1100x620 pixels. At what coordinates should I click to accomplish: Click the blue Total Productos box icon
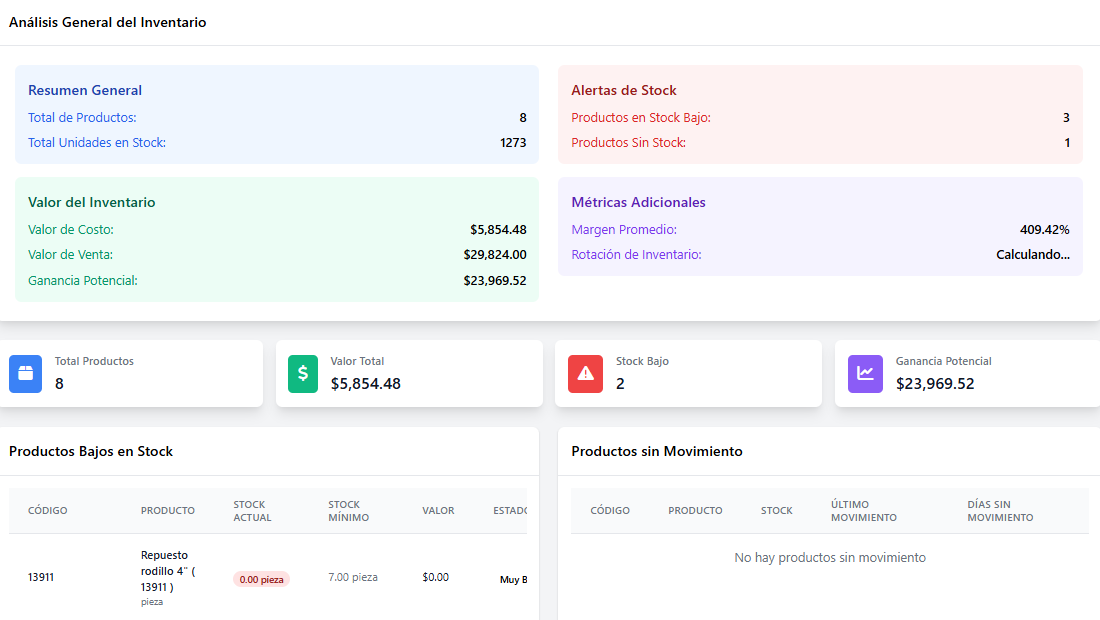point(25,373)
